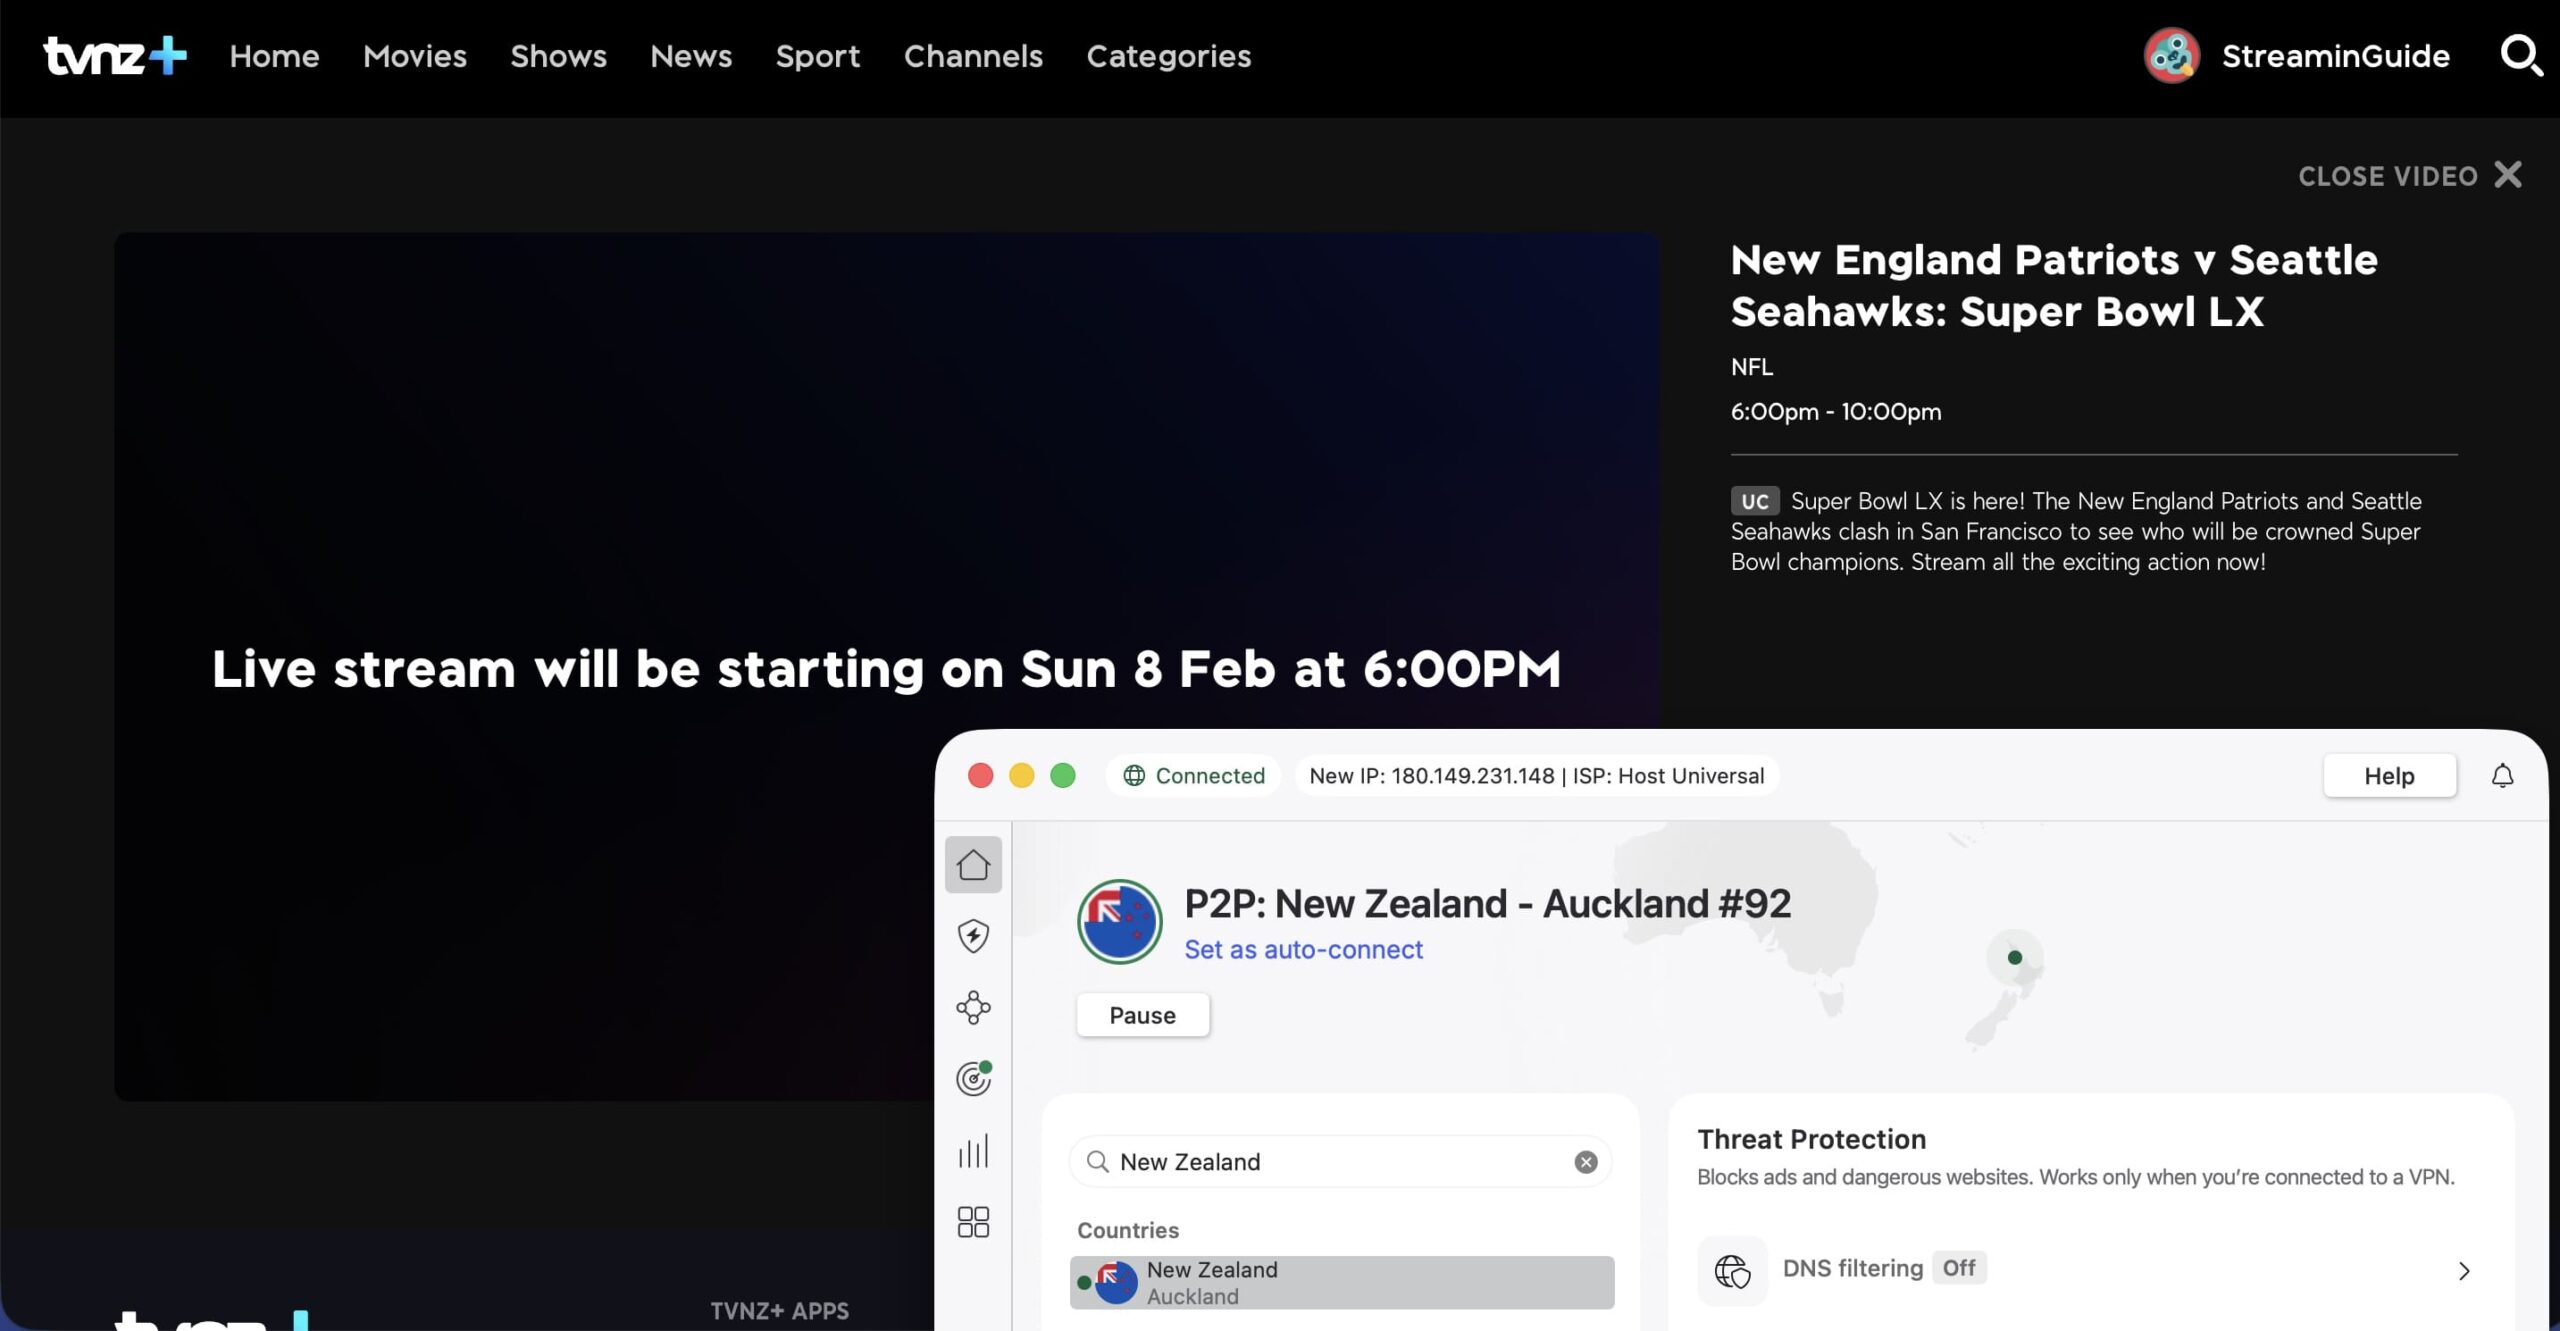
Task: Open the speed statistics panel
Action: click(x=973, y=1151)
